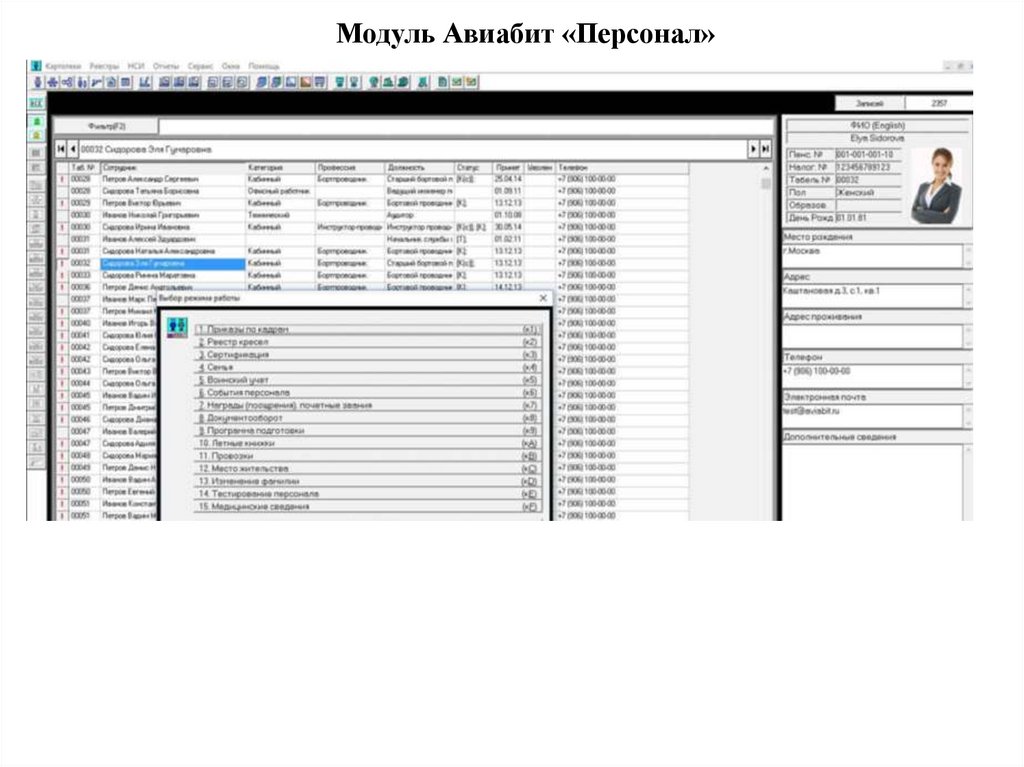Image resolution: width=1024 pixels, height=767 pixels.
Task: Click the Должность column header
Action: [x=420, y=168]
